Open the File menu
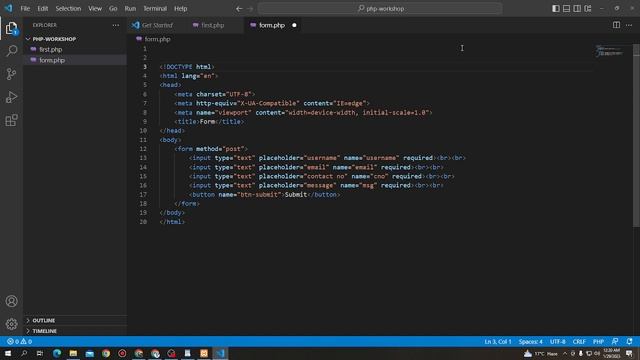Viewport: 640px width, 360px height. click(x=25, y=9)
